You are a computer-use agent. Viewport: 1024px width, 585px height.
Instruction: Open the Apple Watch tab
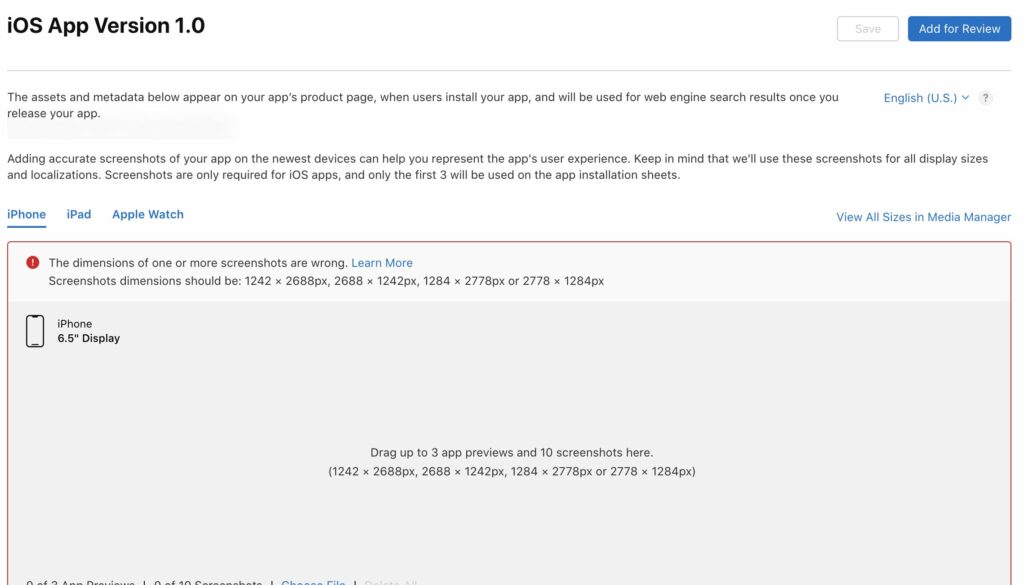tap(148, 214)
